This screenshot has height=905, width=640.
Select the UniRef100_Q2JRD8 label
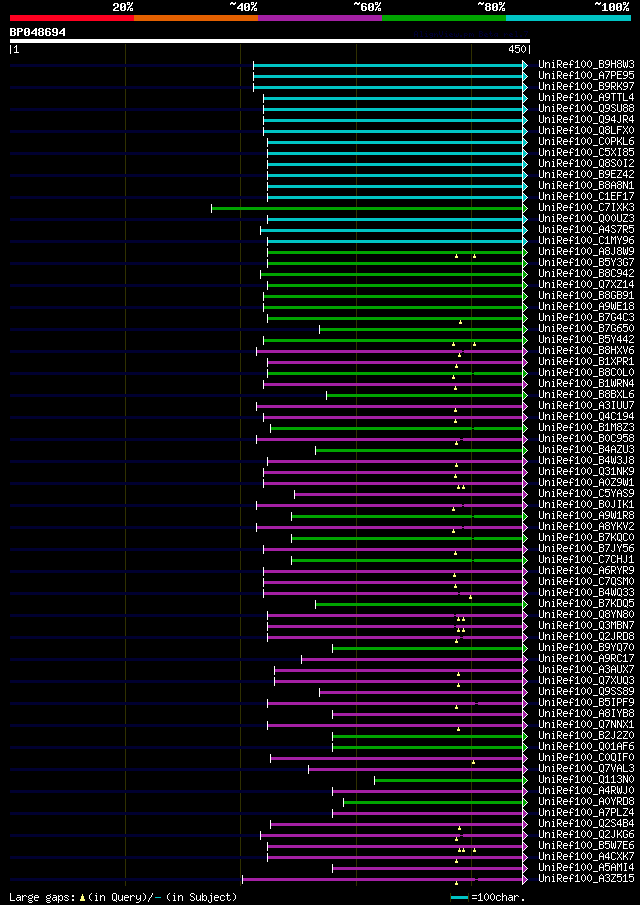pos(586,637)
